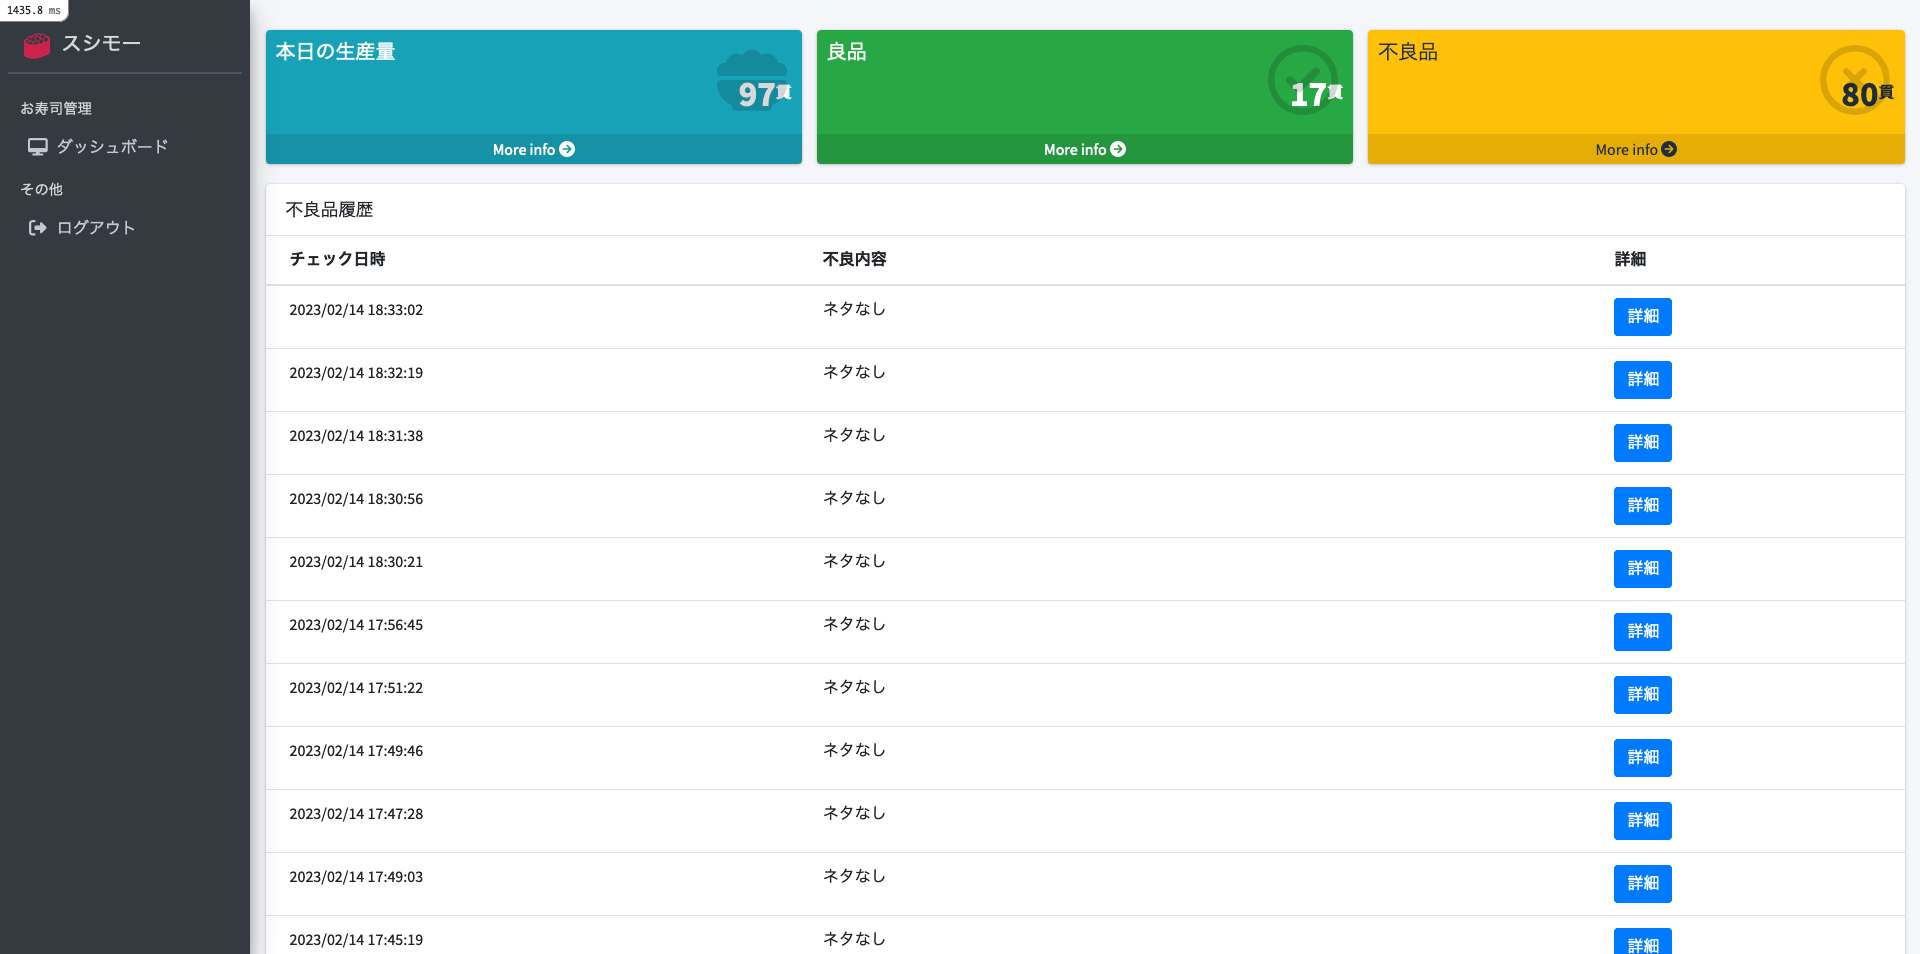Click the スシモー brand title
1920x954 pixels.
point(101,44)
